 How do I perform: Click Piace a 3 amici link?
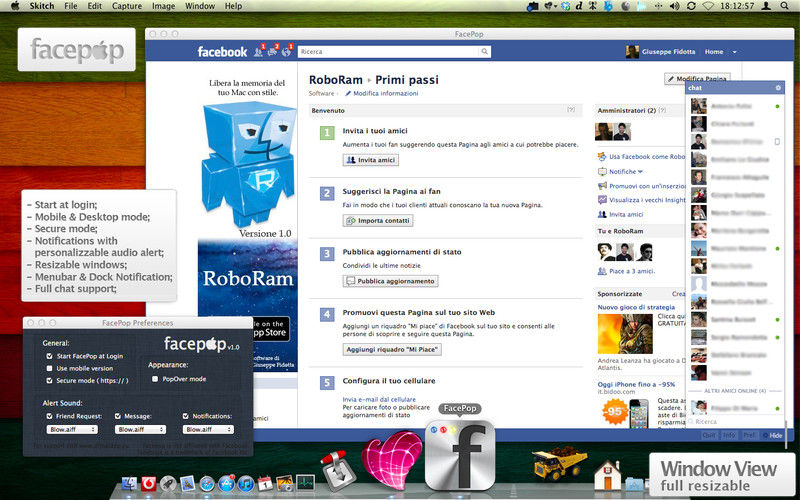click(632, 271)
